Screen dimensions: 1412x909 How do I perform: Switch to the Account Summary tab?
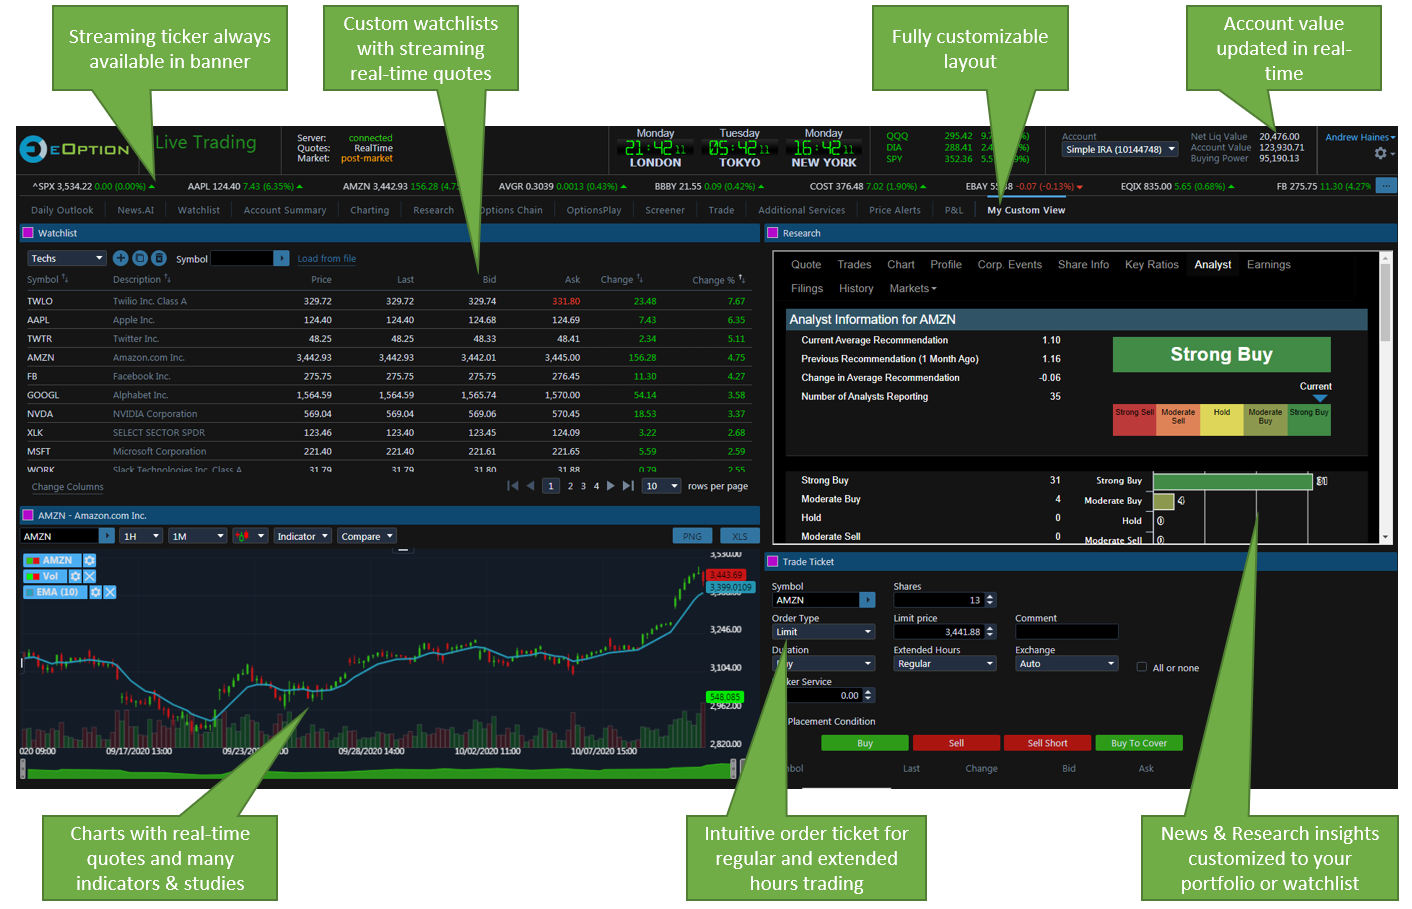coord(285,210)
